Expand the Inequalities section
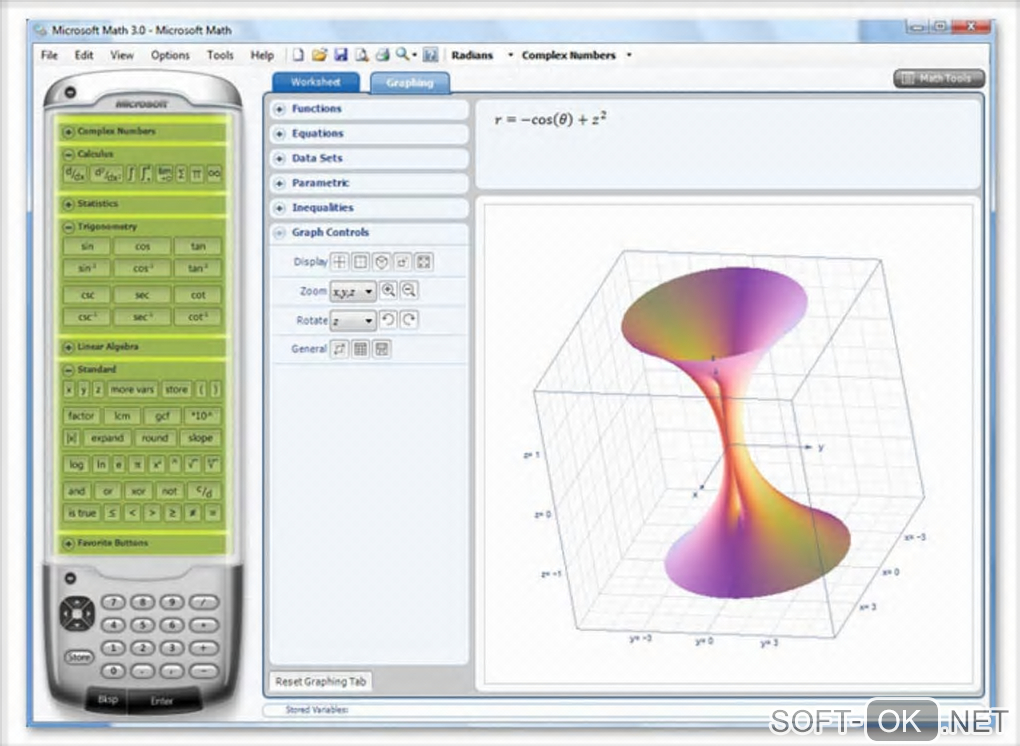Screen dimensions: 1020x746 click(280, 207)
